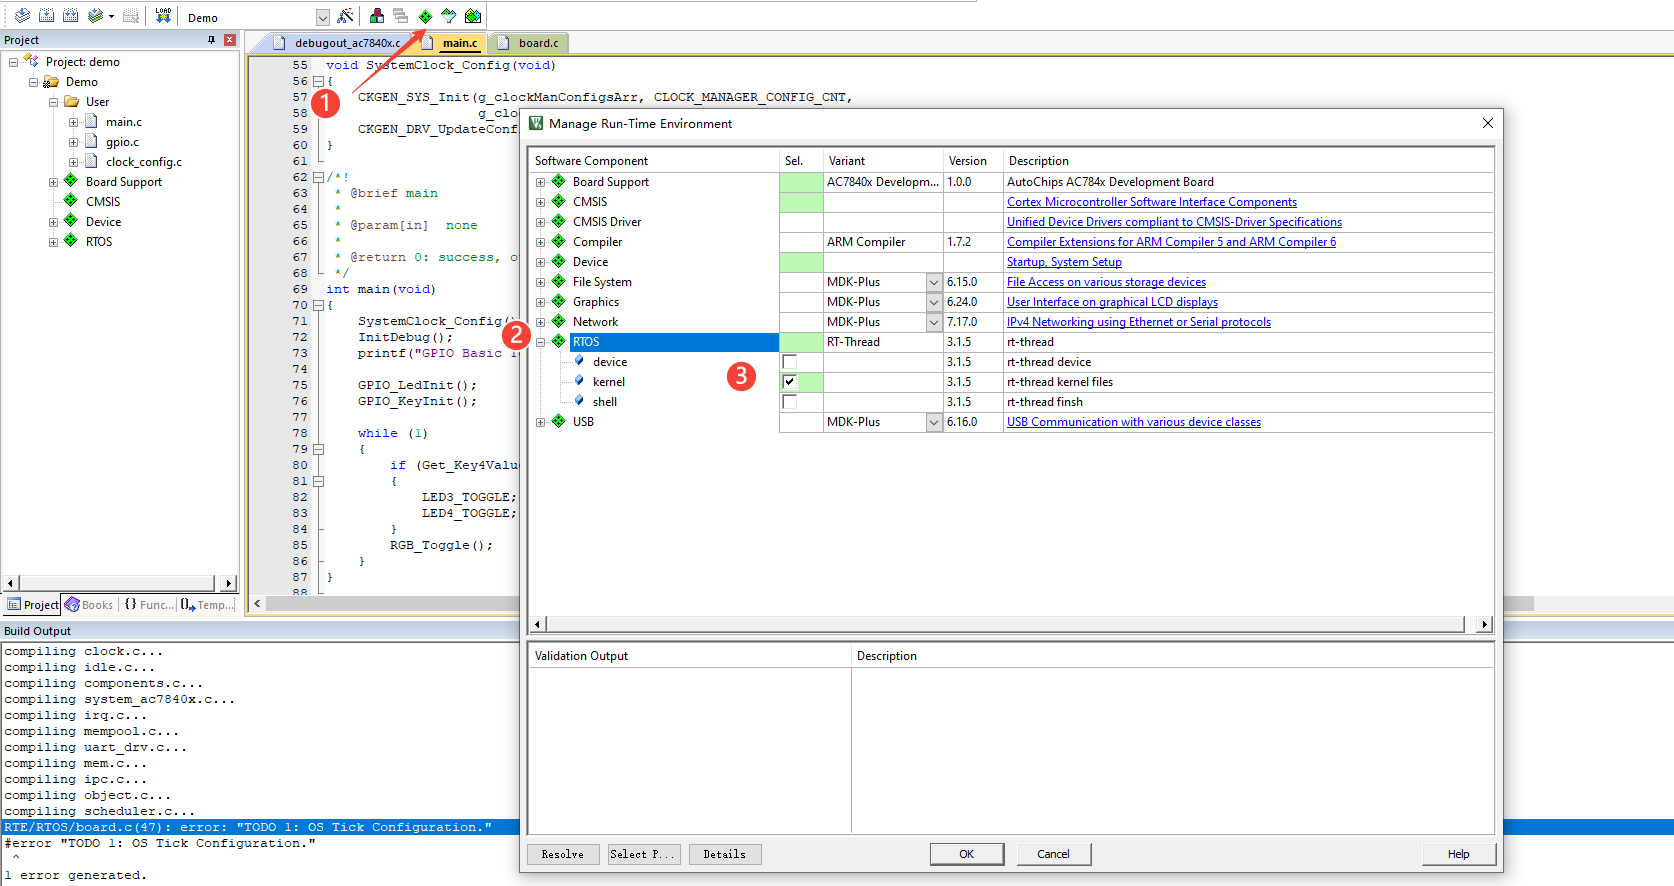Open the Cortex Microcontroller Software Interface Components link
The image size is (1674, 886).
1152,202
